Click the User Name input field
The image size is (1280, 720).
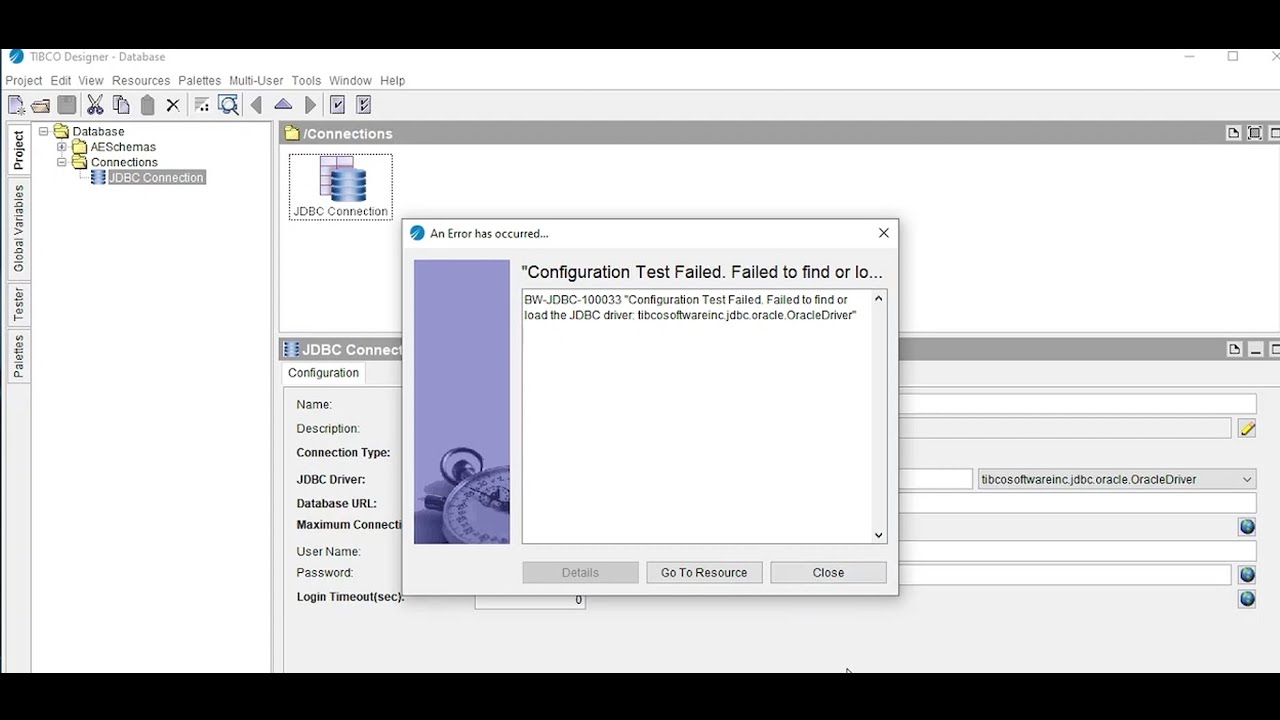(1078, 551)
